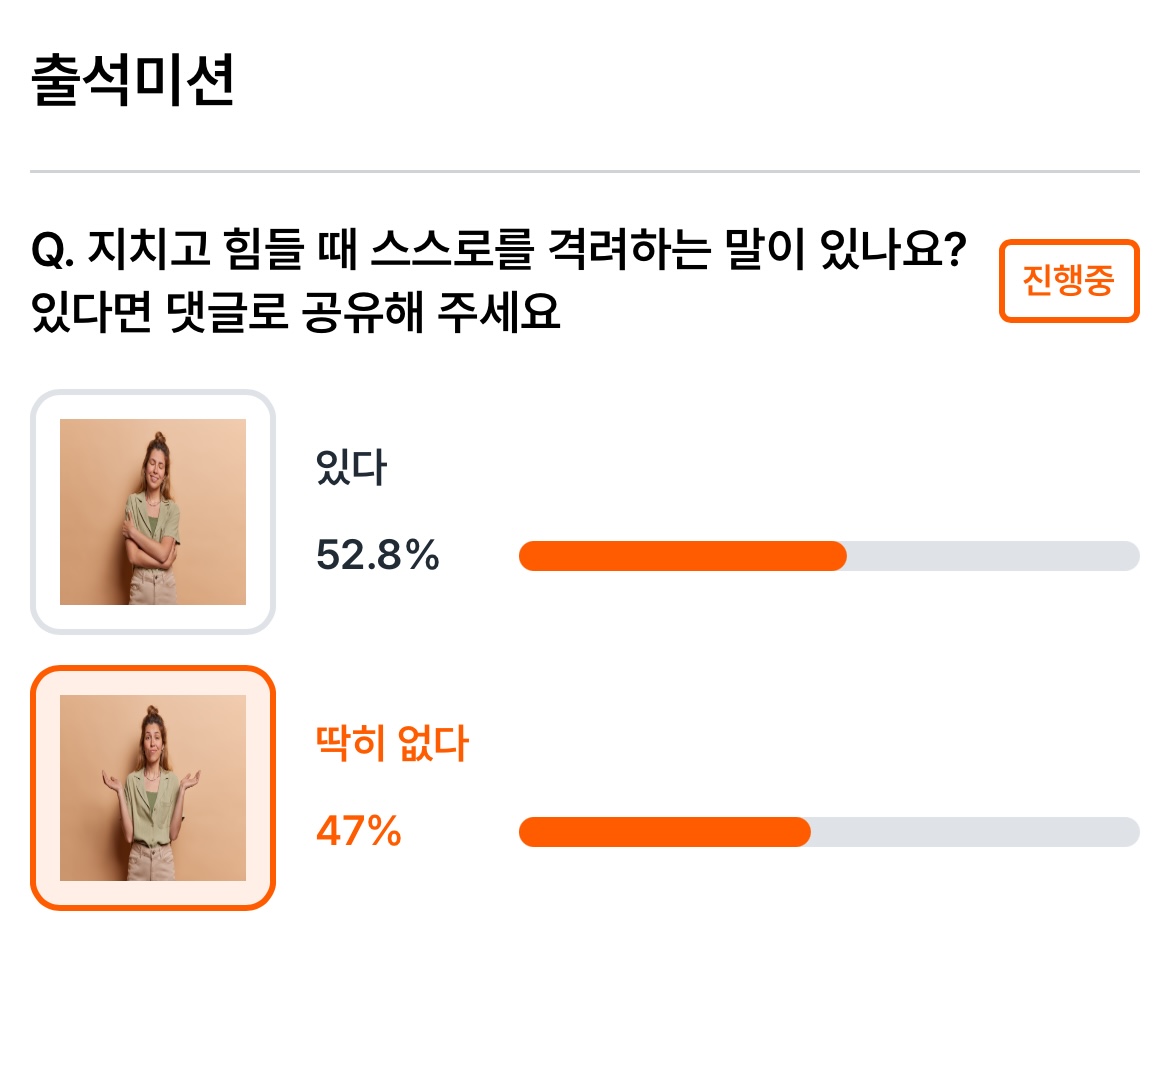Click orange filled part of 52.8% bar

click(683, 556)
